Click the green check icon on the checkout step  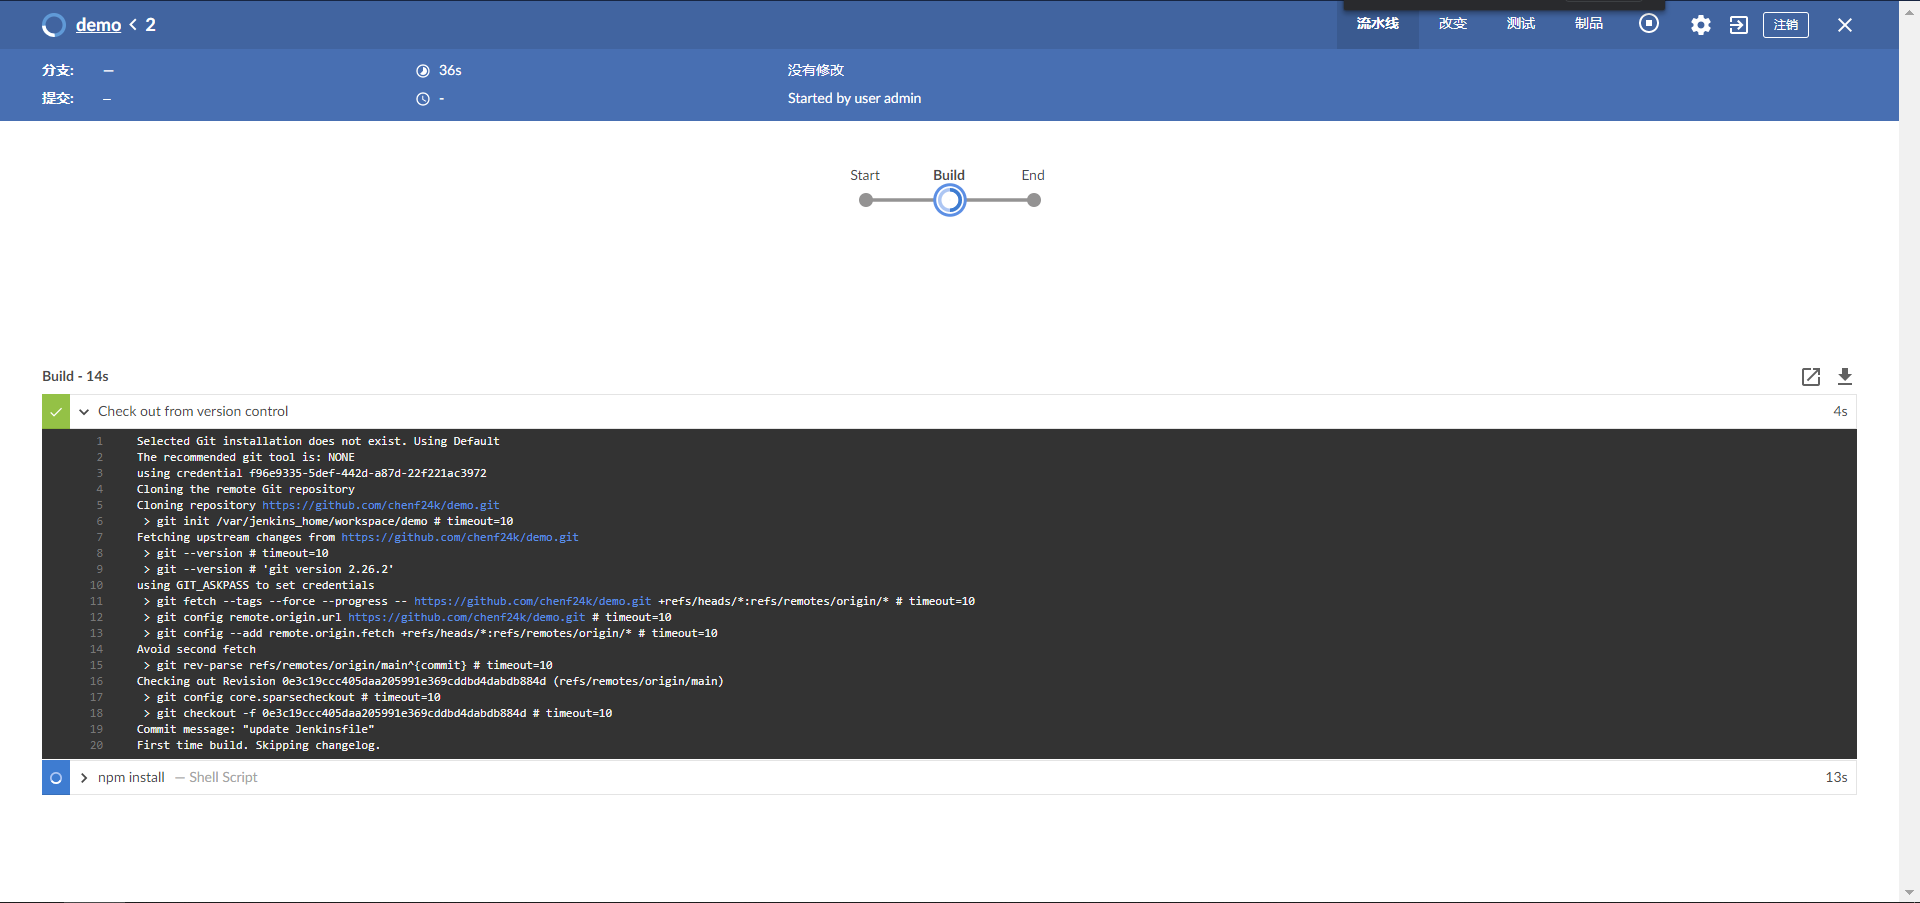[55, 411]
